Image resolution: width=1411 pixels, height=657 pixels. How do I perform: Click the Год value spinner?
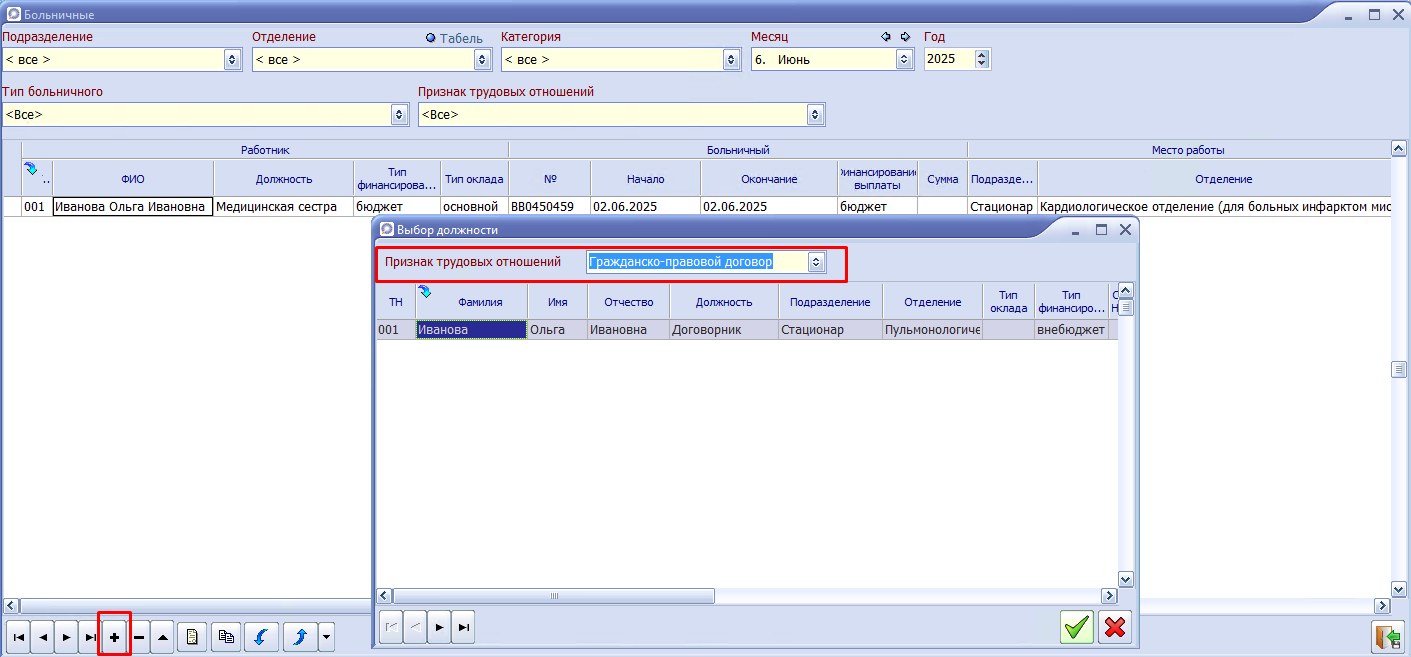pyautogui.click(x=981, y=60)
